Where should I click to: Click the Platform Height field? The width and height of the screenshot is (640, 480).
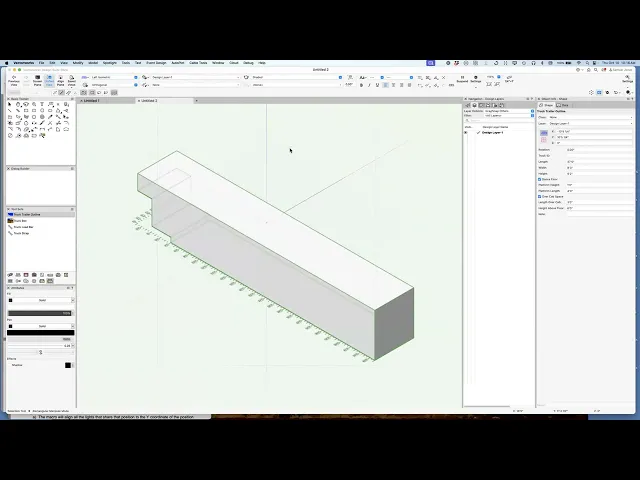[600, 185]
